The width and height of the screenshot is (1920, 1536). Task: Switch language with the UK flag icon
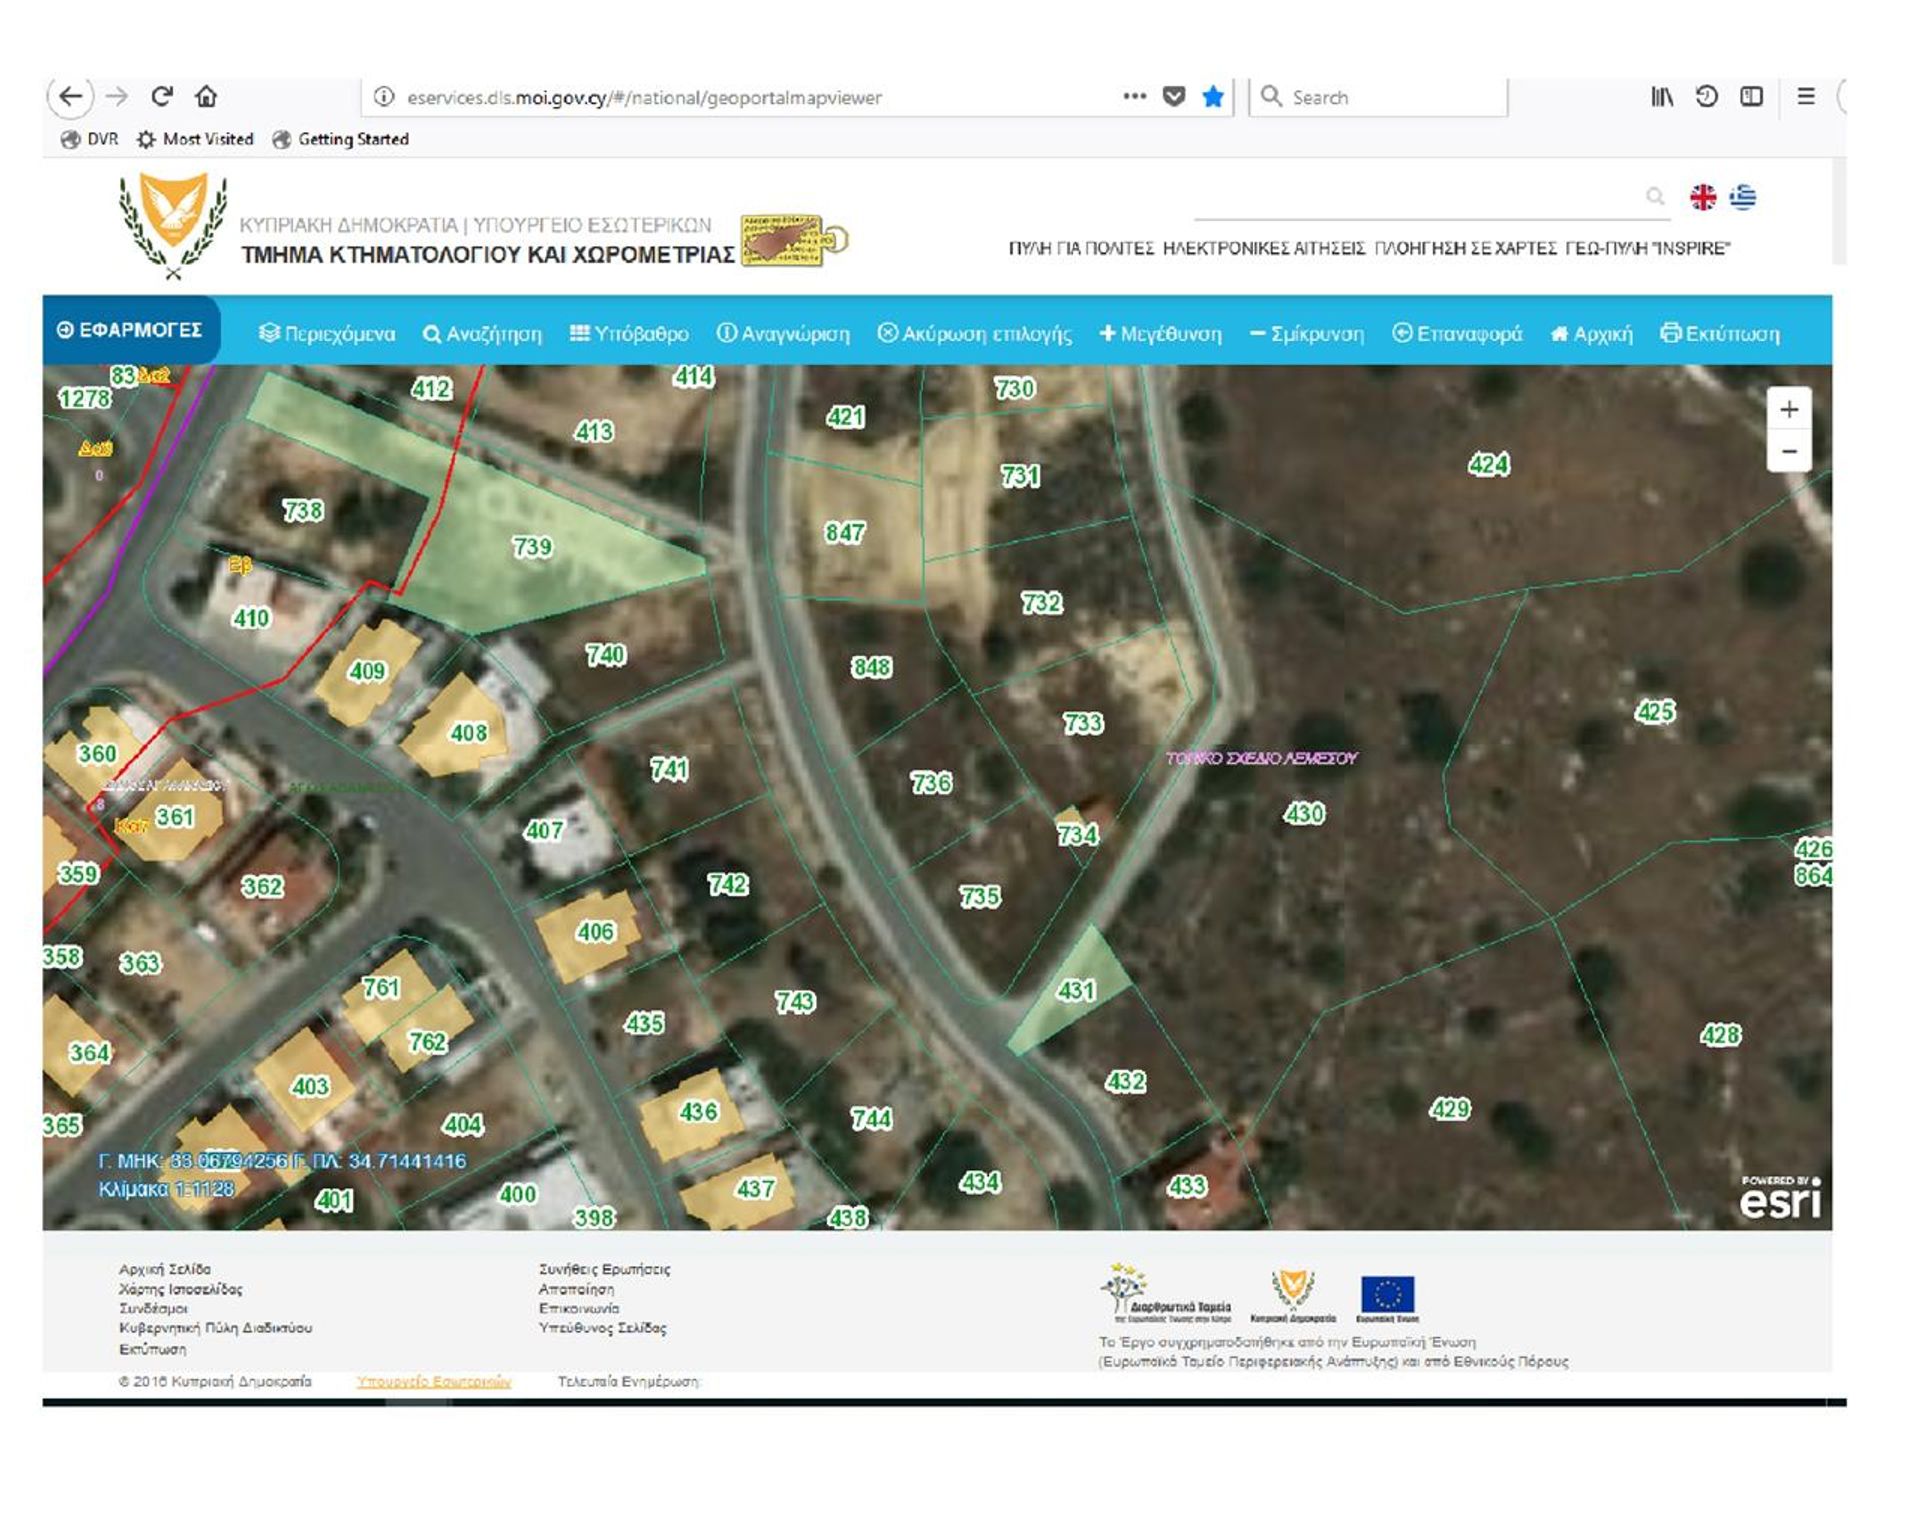1703,197
